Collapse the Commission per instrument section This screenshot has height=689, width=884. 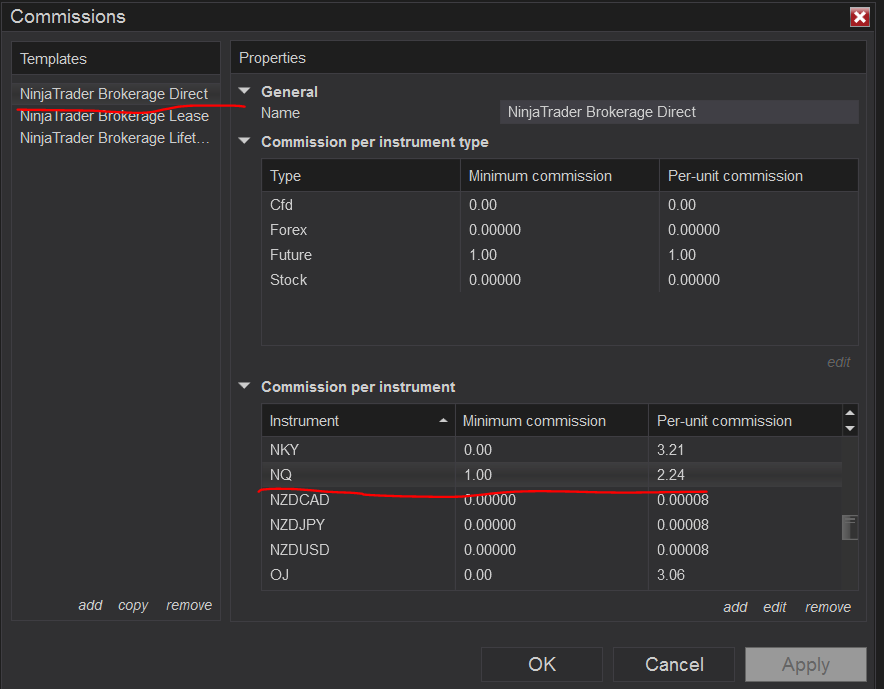point(244,386)
